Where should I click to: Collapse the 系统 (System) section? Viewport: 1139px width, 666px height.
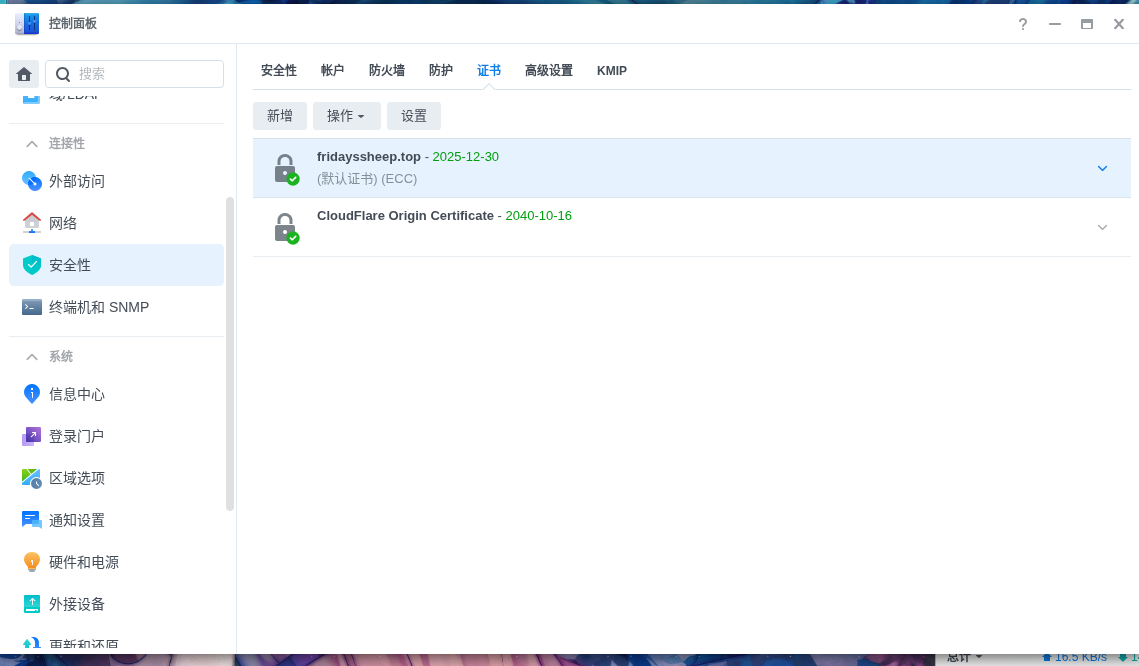pos(32,357)
